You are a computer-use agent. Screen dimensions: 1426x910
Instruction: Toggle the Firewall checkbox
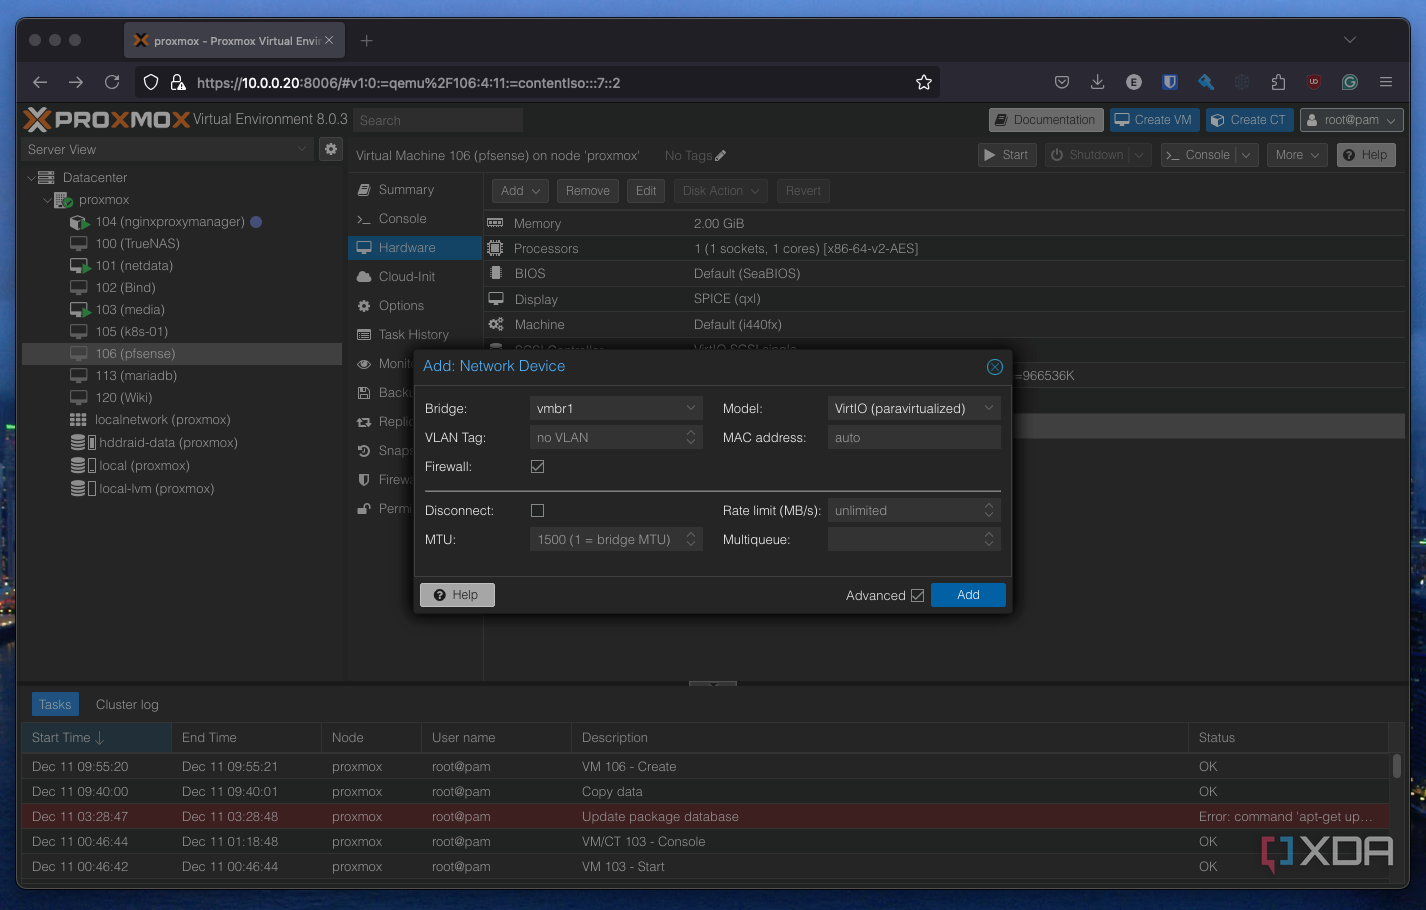[538, 467]
